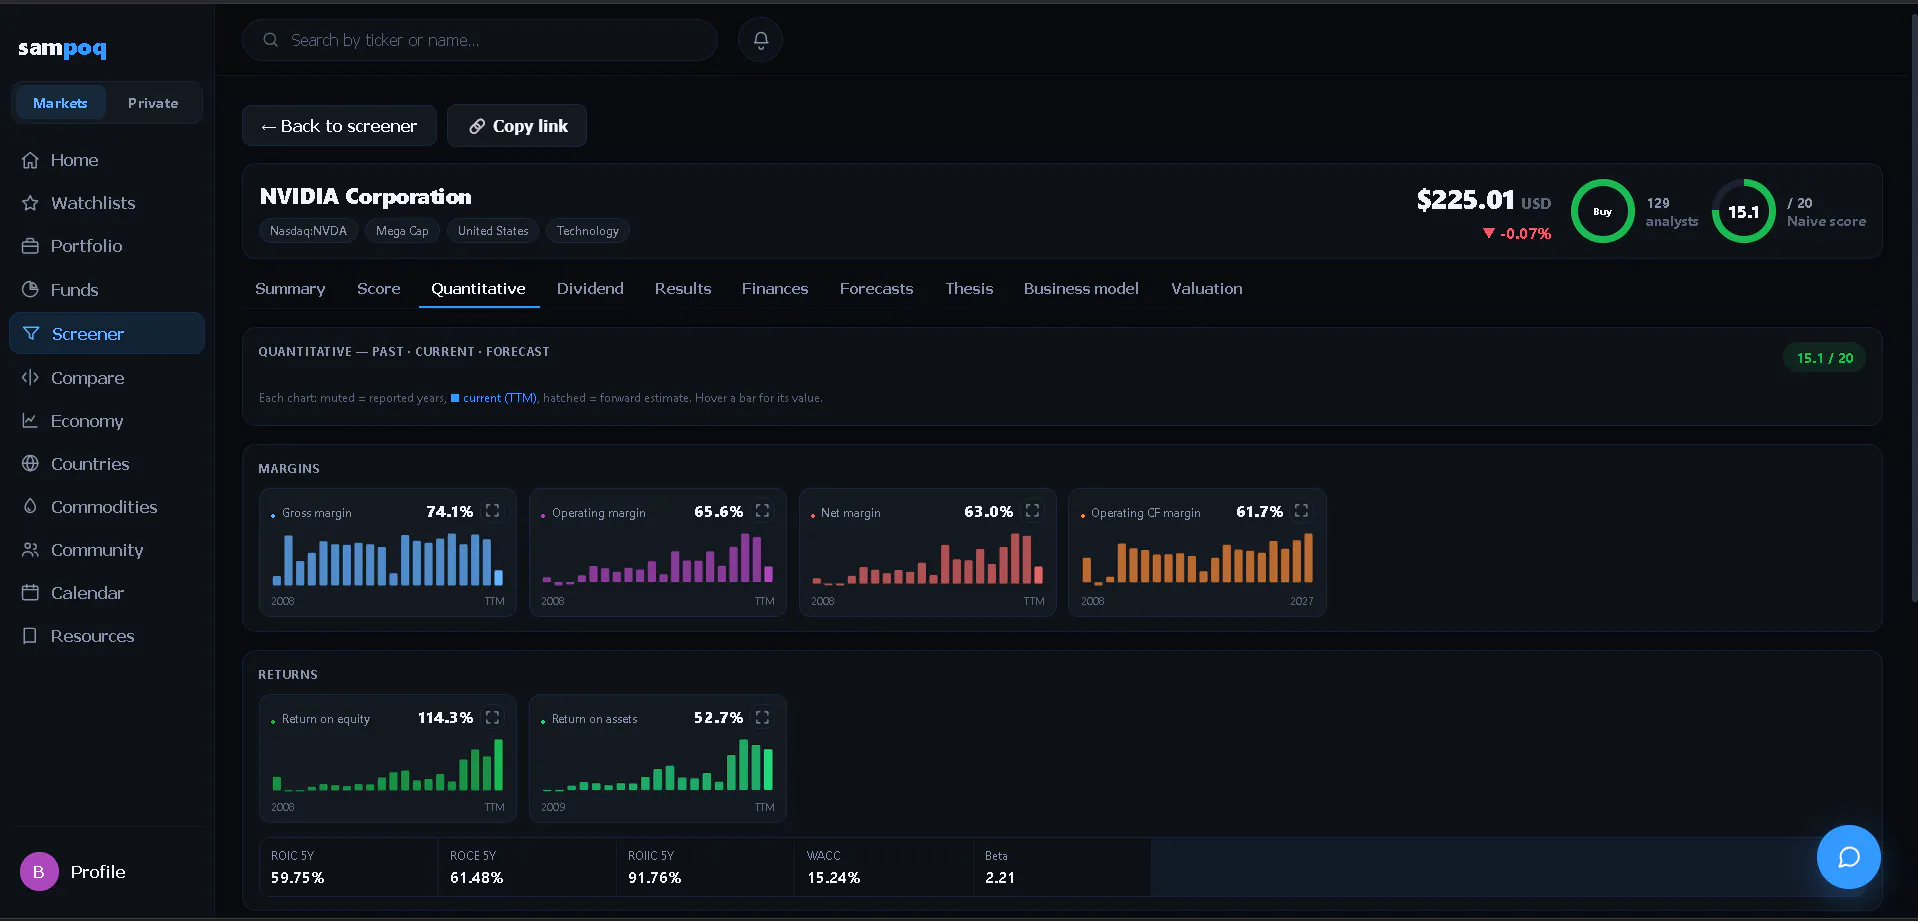Click the $225.01 share price

(x=1465, y=200)
